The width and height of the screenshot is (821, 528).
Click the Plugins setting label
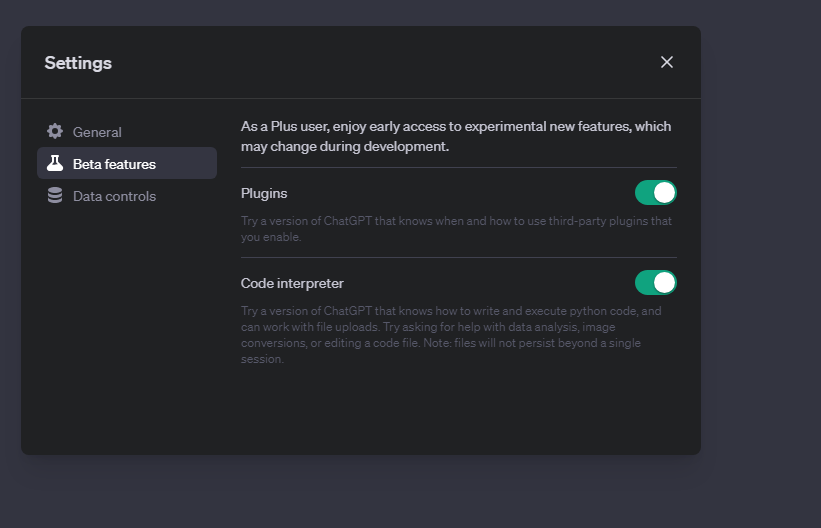coord(264,193)
